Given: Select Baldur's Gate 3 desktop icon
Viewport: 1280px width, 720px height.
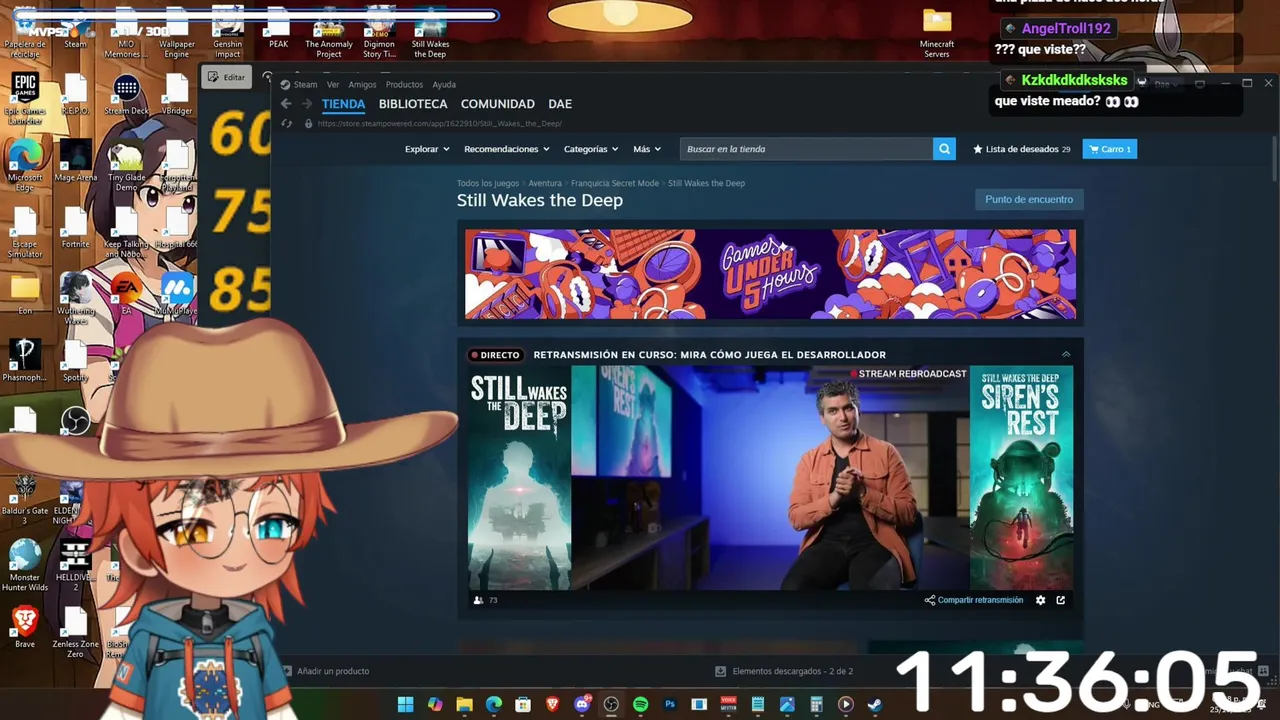Looking at the screenshot, I should (25, 498).
